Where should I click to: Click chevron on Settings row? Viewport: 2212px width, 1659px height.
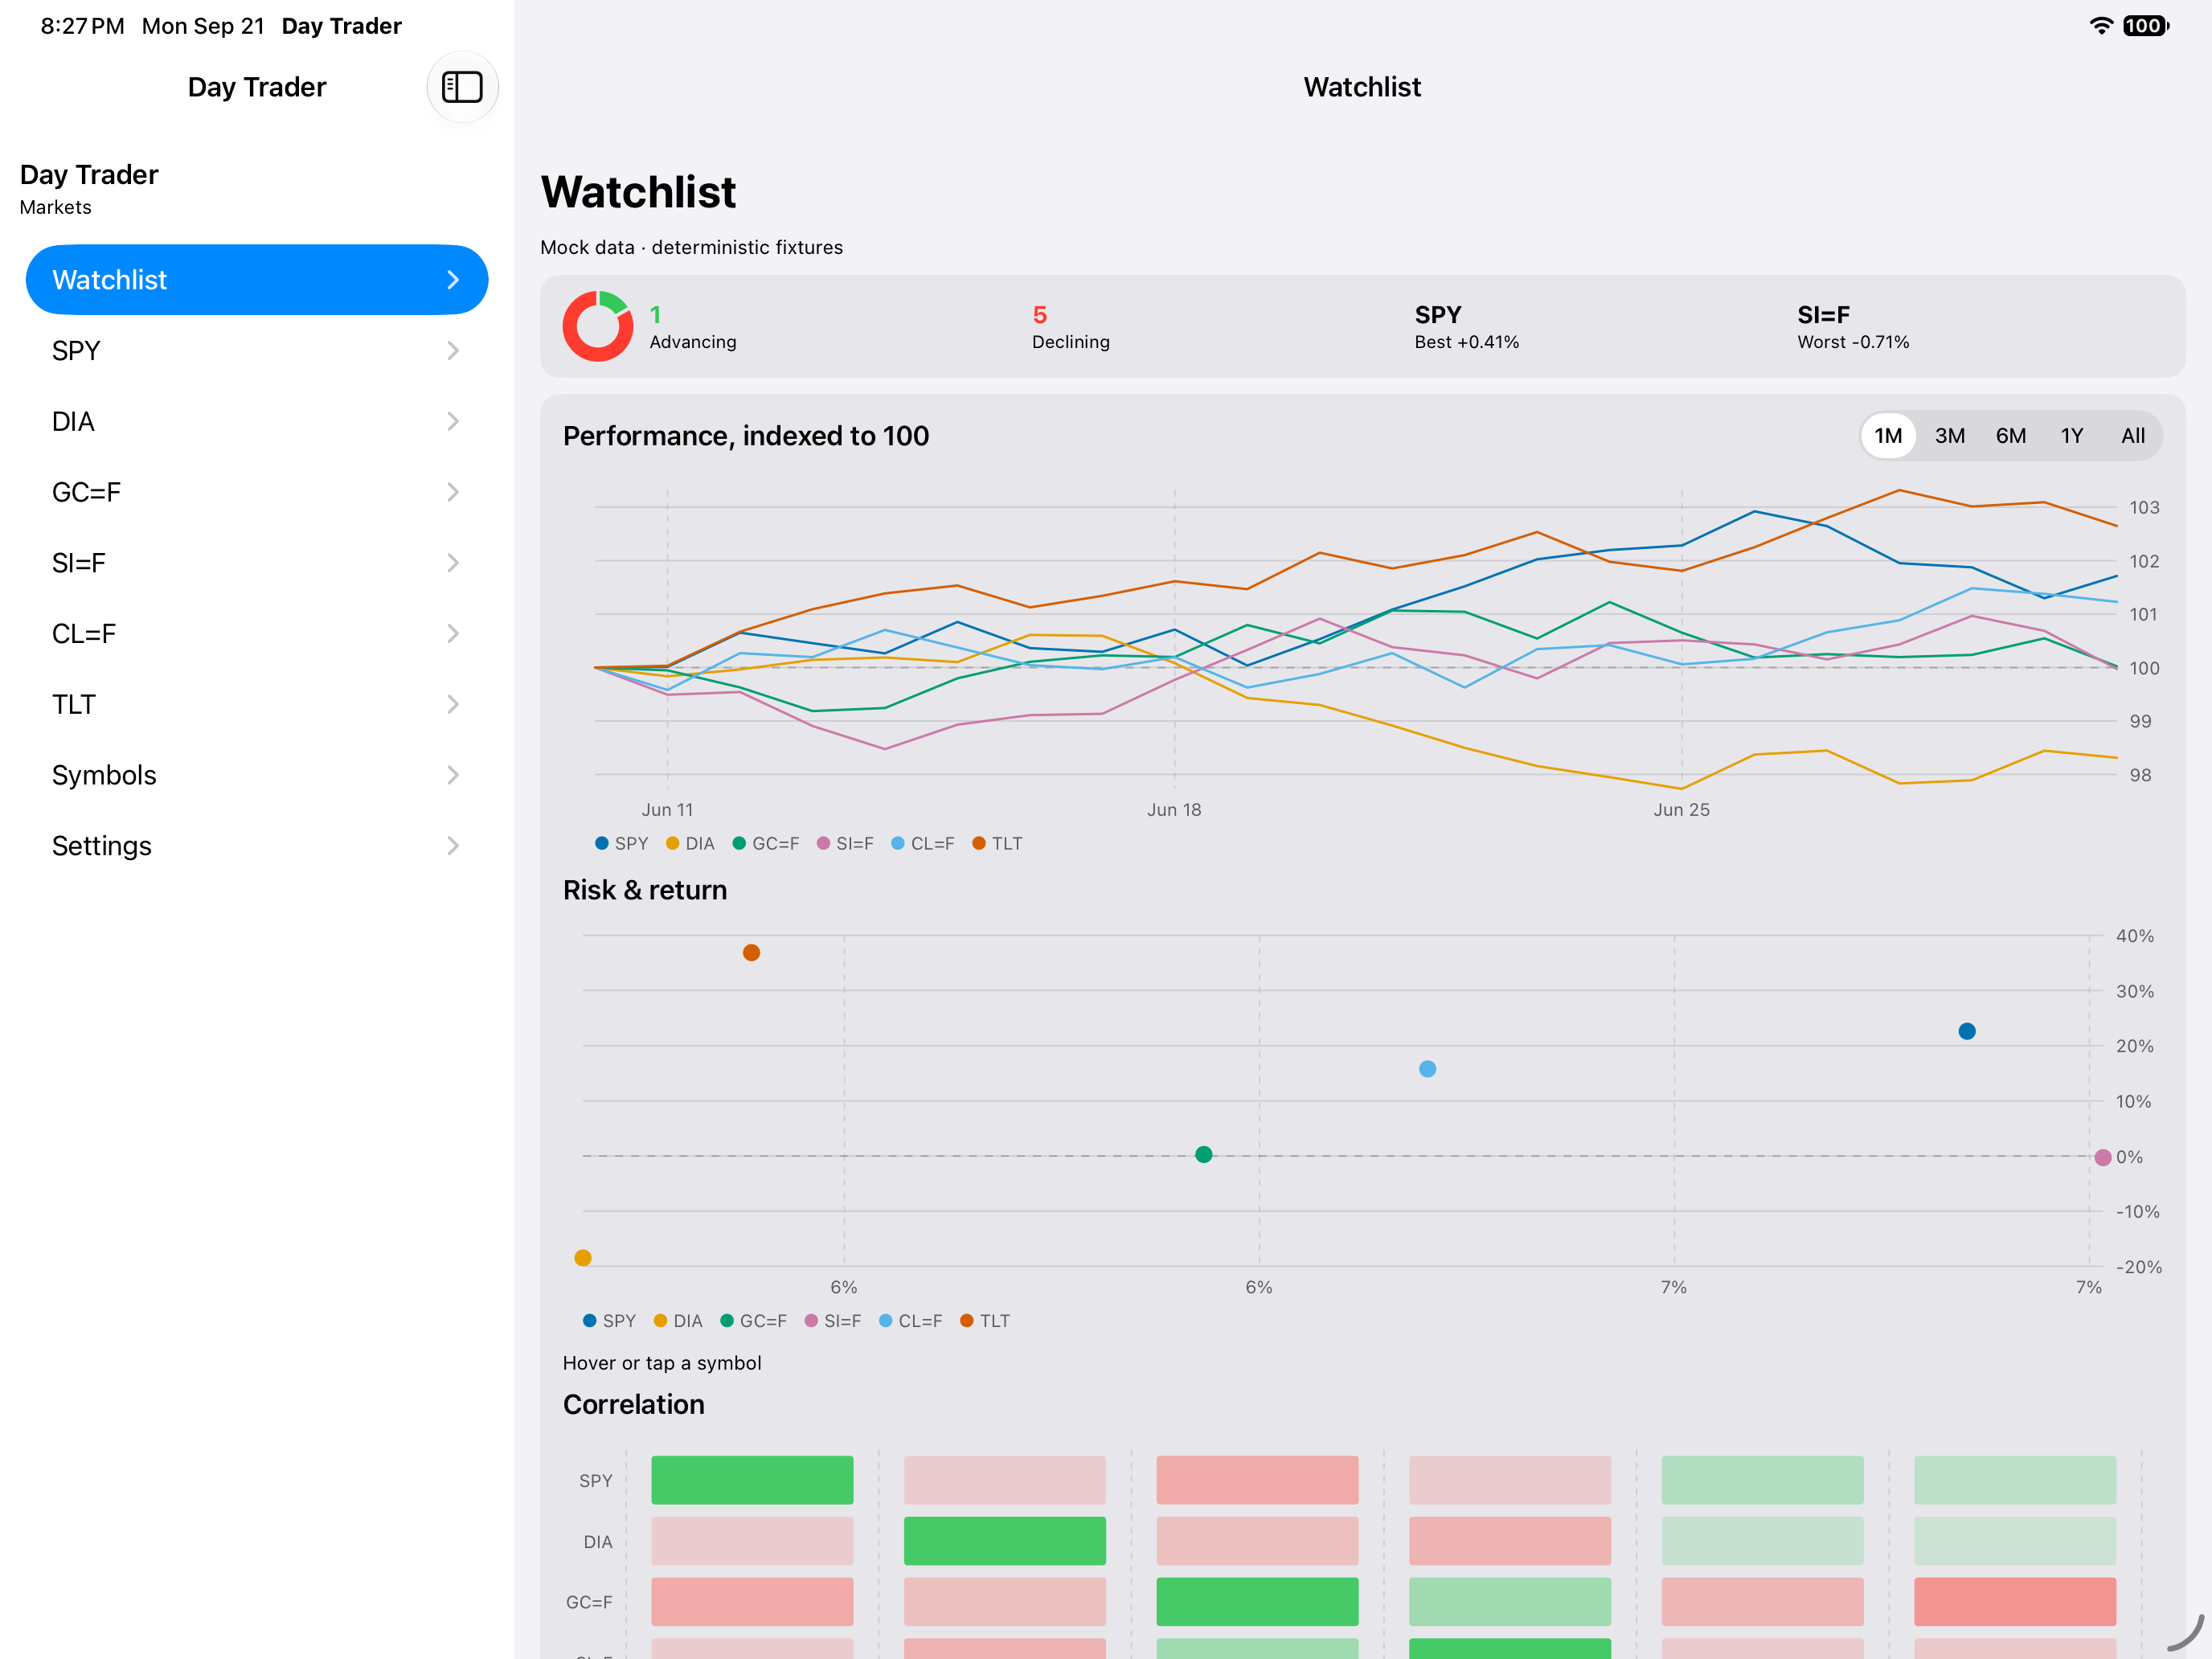point(453,846)
